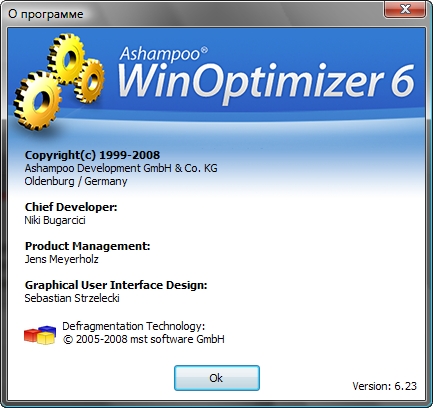Screen dimensions: 433x408
Task: Click the Oldenburg / Germany text
Action: pyautogui.click(x=76, y=181)
